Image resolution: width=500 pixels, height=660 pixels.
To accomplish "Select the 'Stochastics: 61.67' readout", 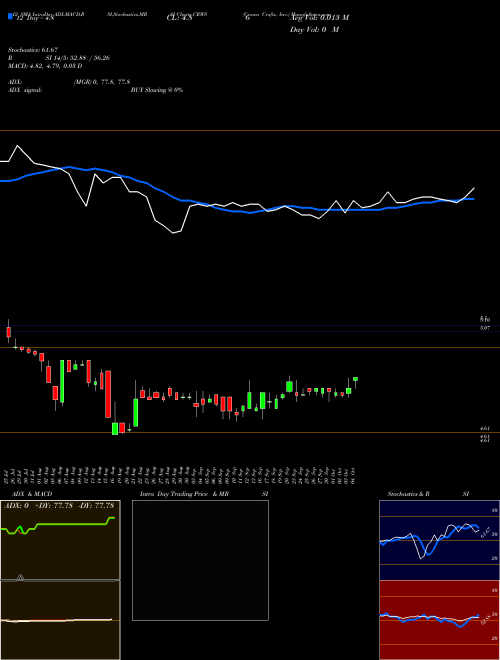I will pyautogui.click(x=32, y=50).
